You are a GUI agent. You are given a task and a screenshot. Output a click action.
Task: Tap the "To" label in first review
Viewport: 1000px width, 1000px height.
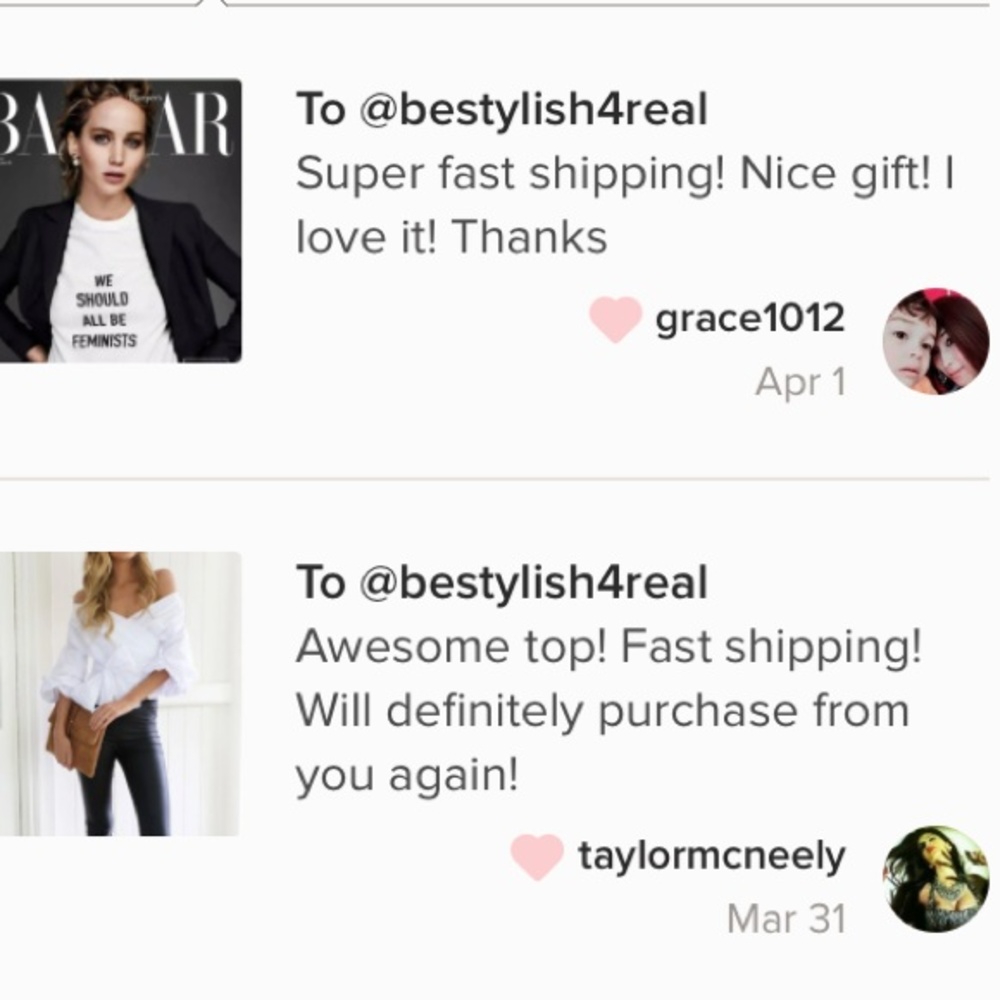tap(320, 111)
